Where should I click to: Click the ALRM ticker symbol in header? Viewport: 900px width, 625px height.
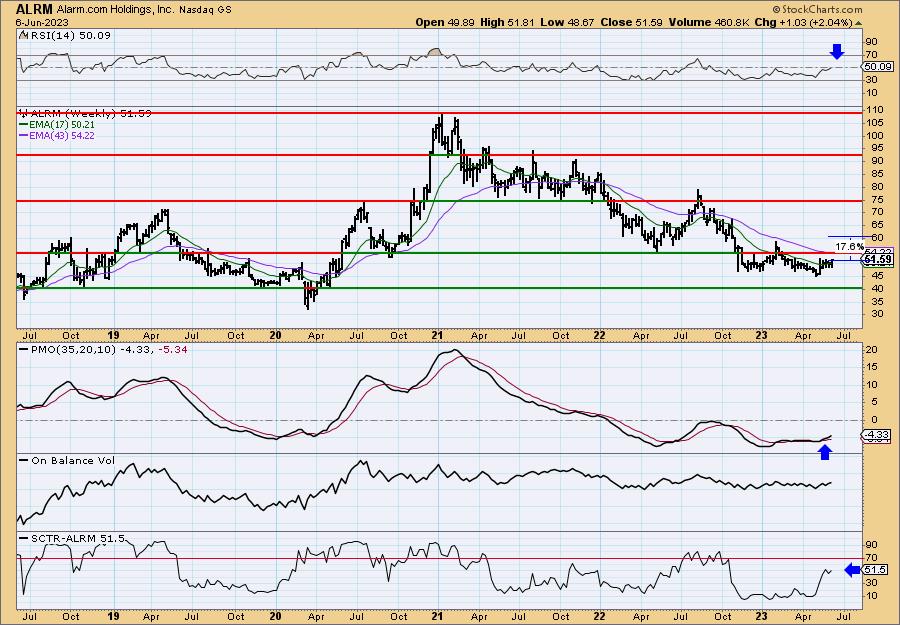(x=34, y=9)
